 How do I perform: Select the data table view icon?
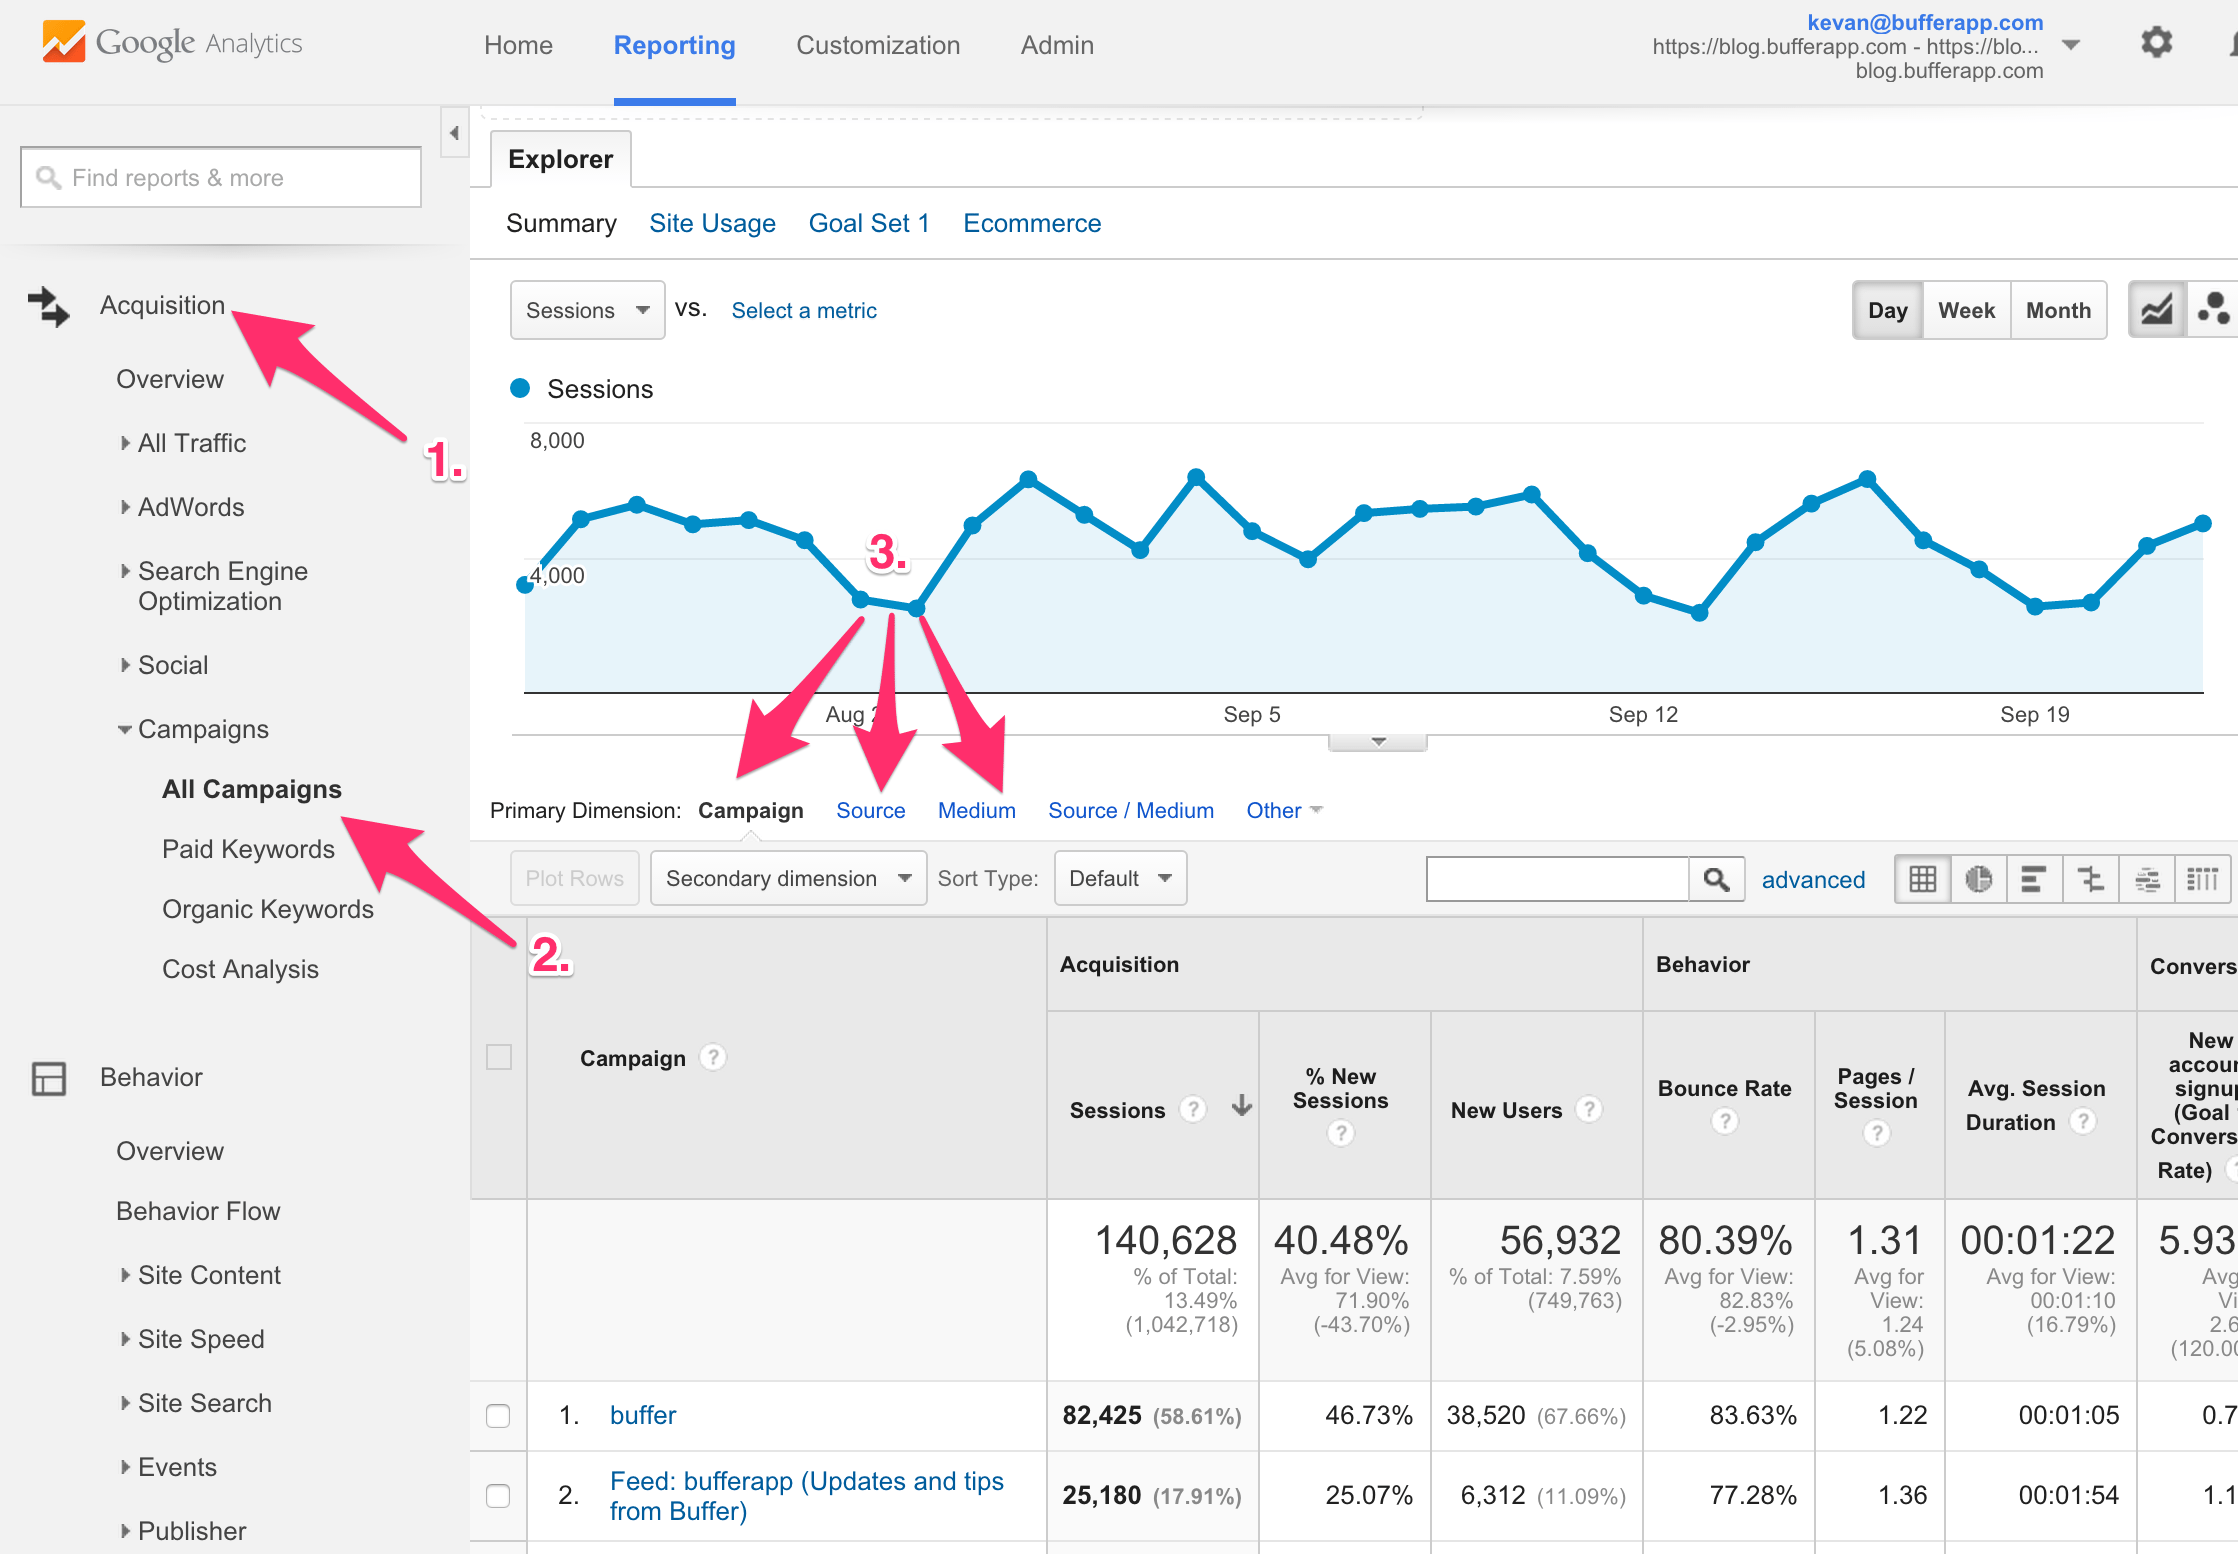point(1922,879)
